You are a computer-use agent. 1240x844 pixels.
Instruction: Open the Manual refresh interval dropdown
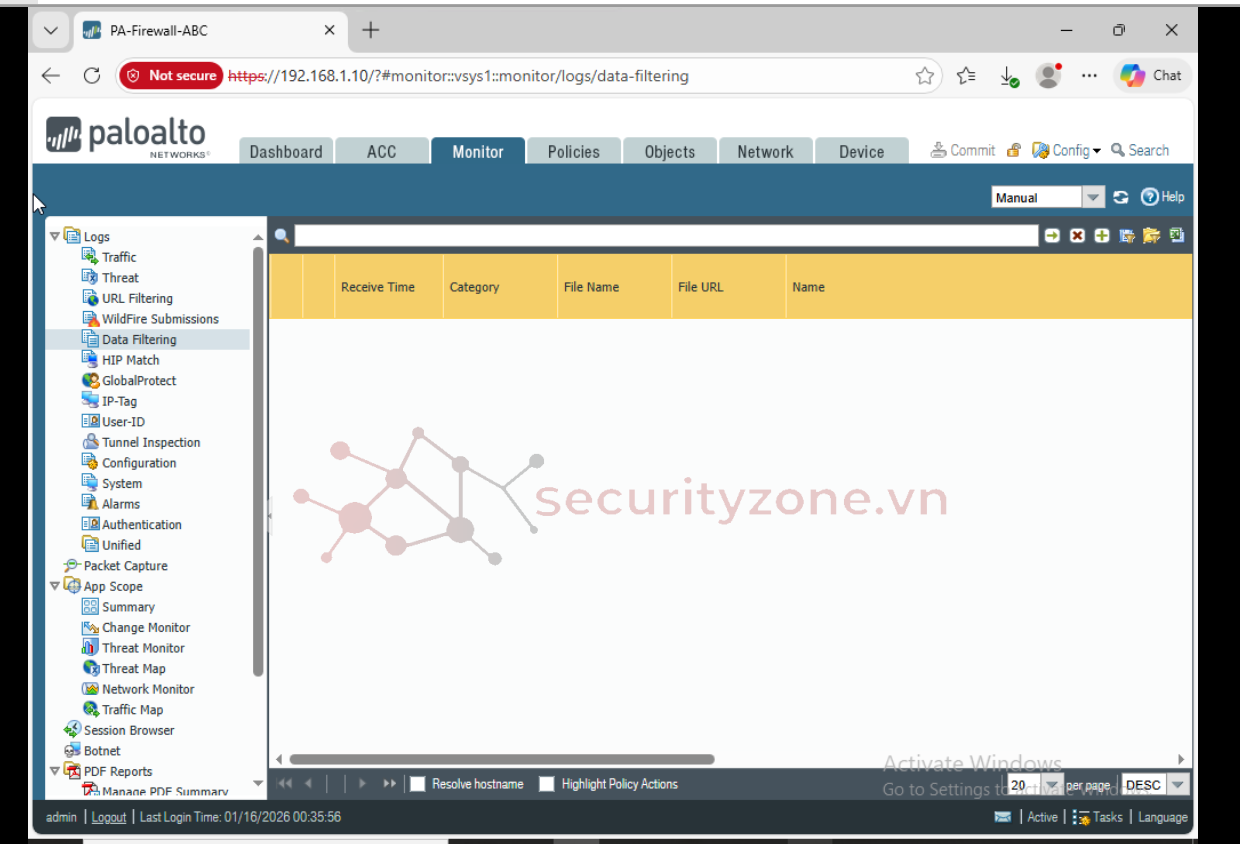coord(1093,198)
